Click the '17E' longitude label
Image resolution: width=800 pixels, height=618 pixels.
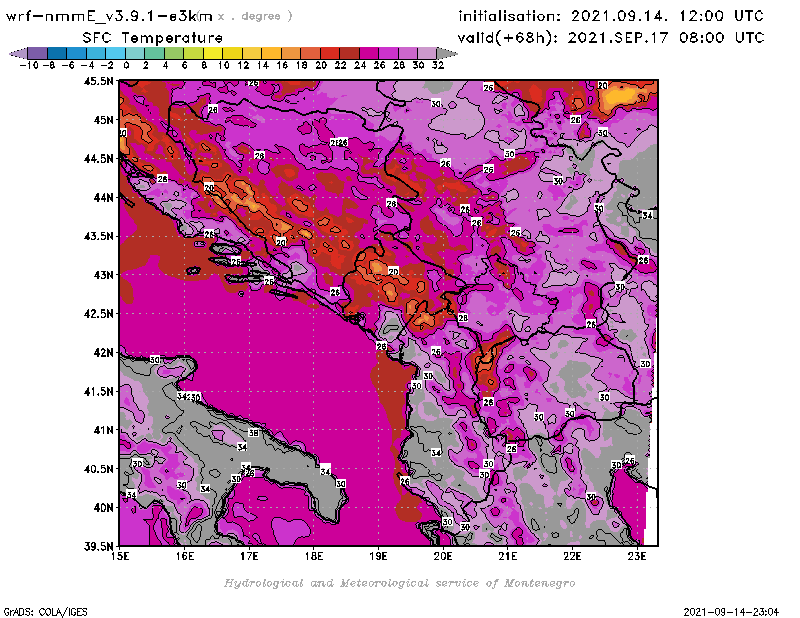[x=249, y=556]
